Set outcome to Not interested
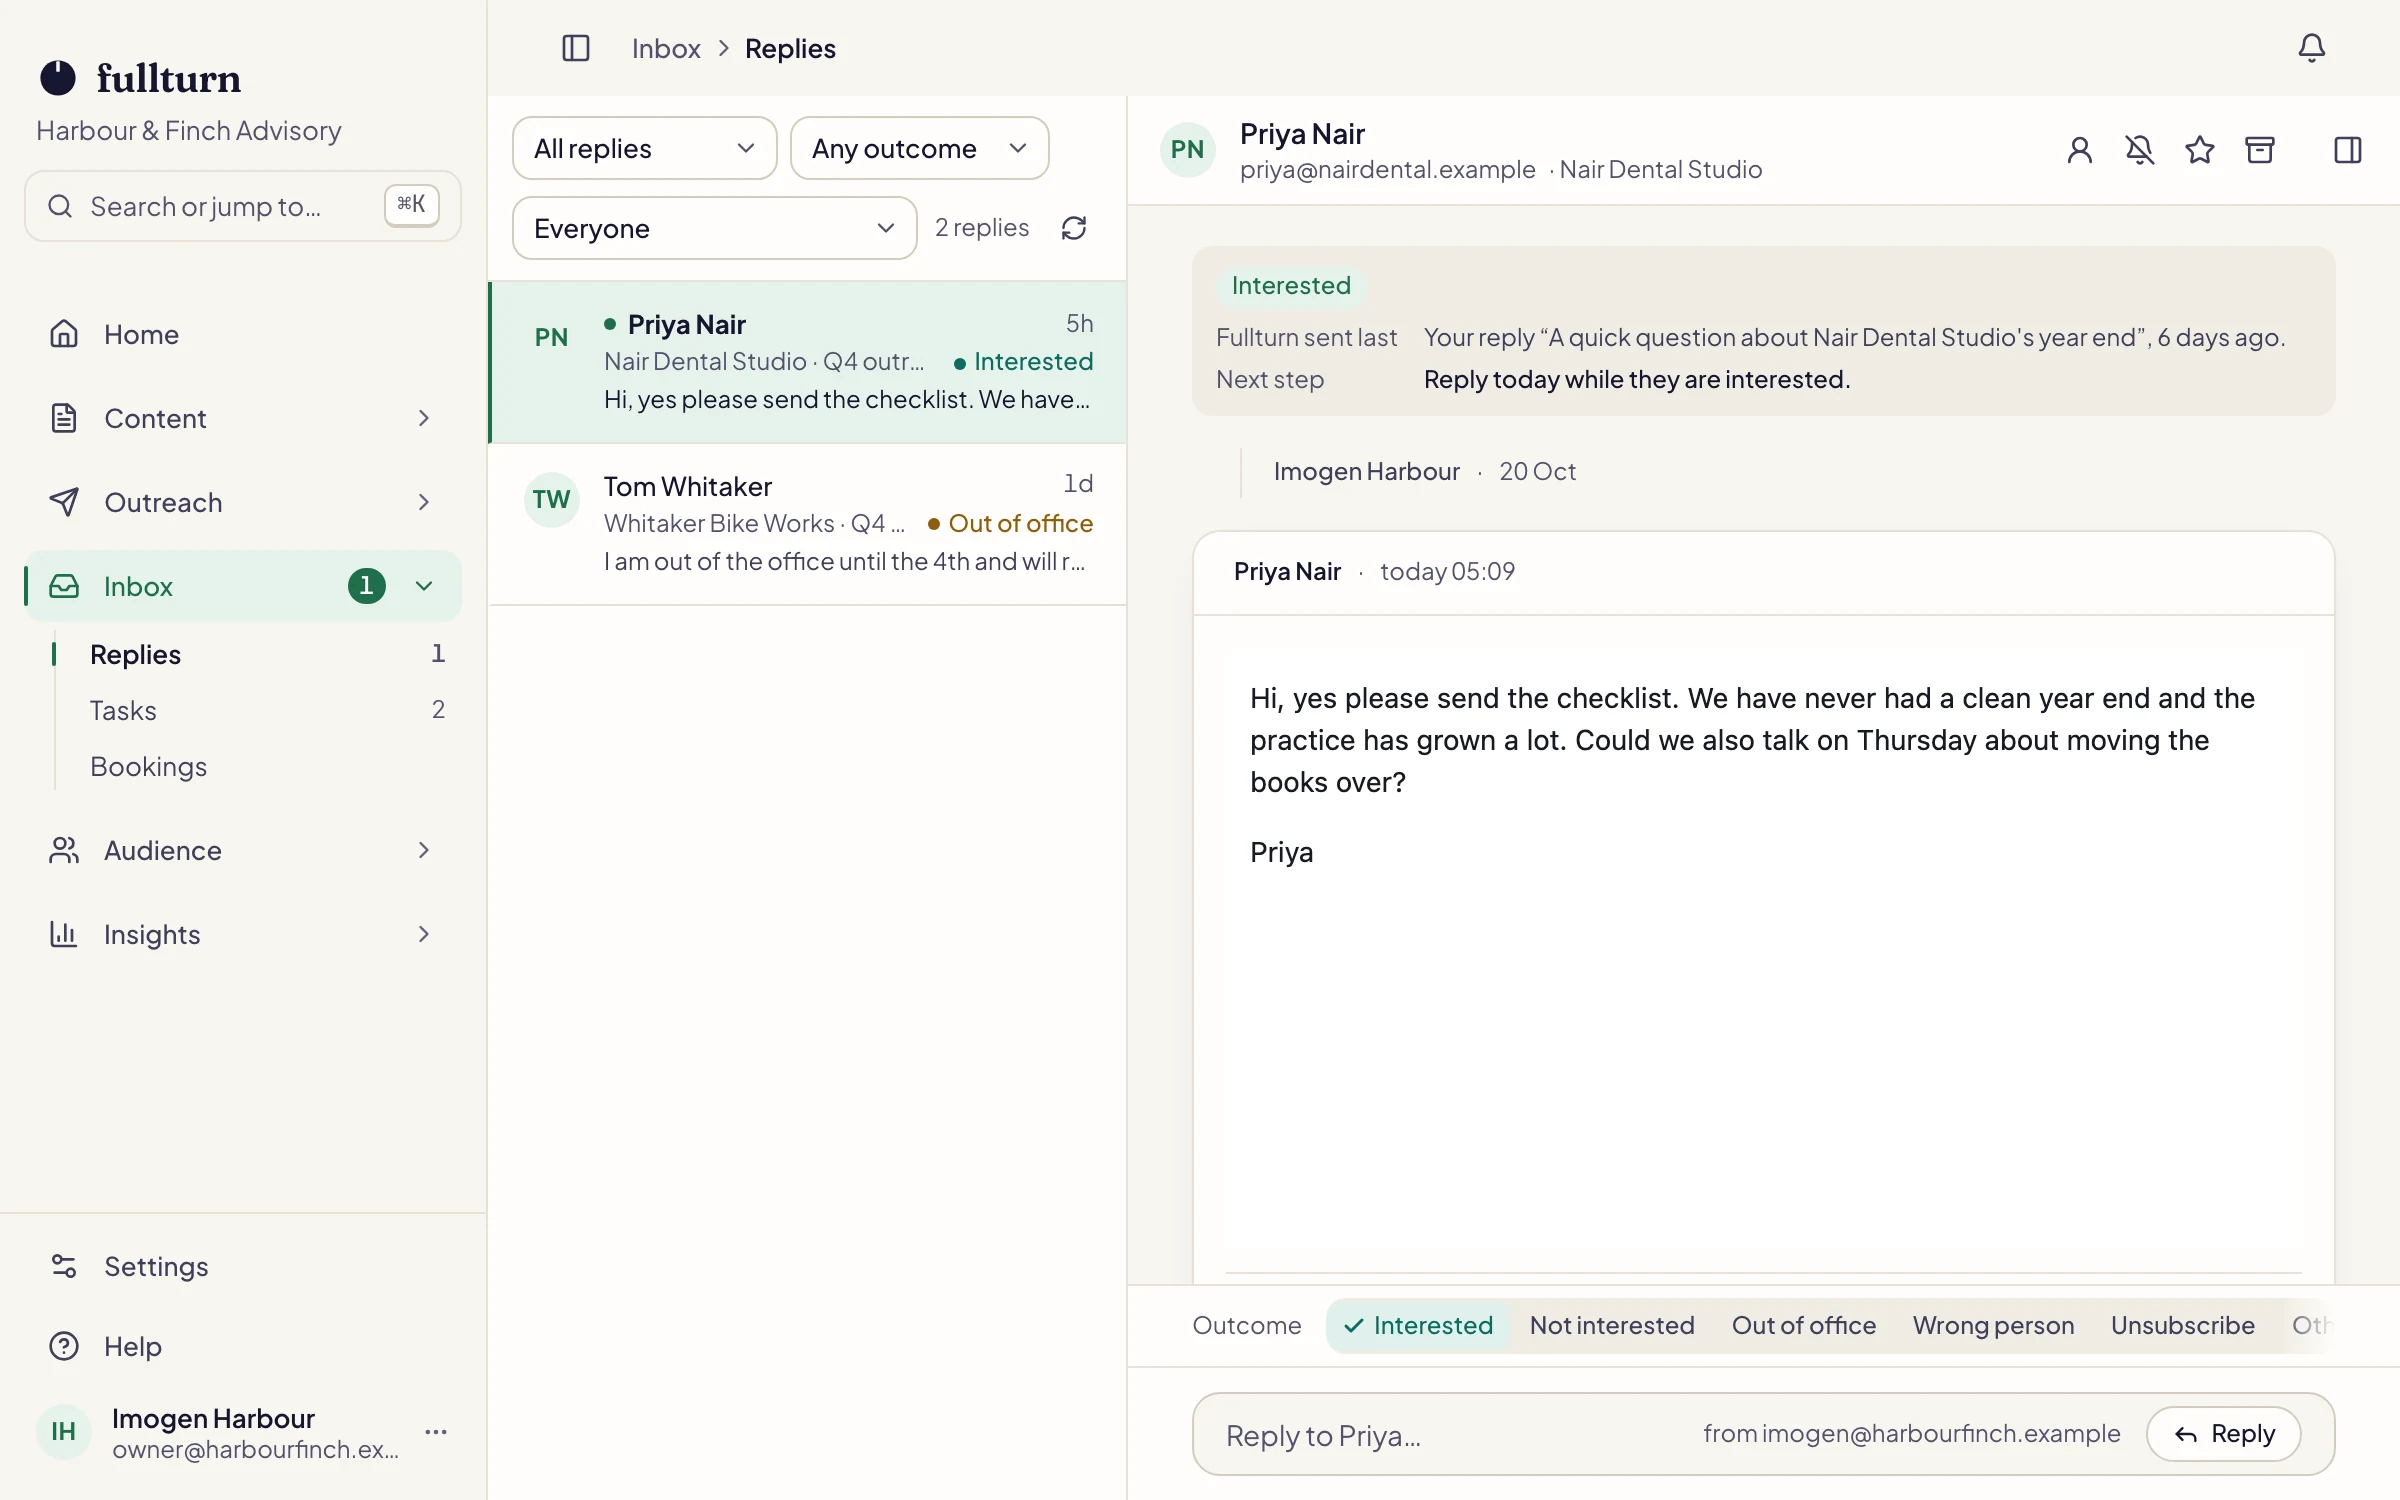The height and width of the screenshot is (1500, 2400). [1612, 1325]
